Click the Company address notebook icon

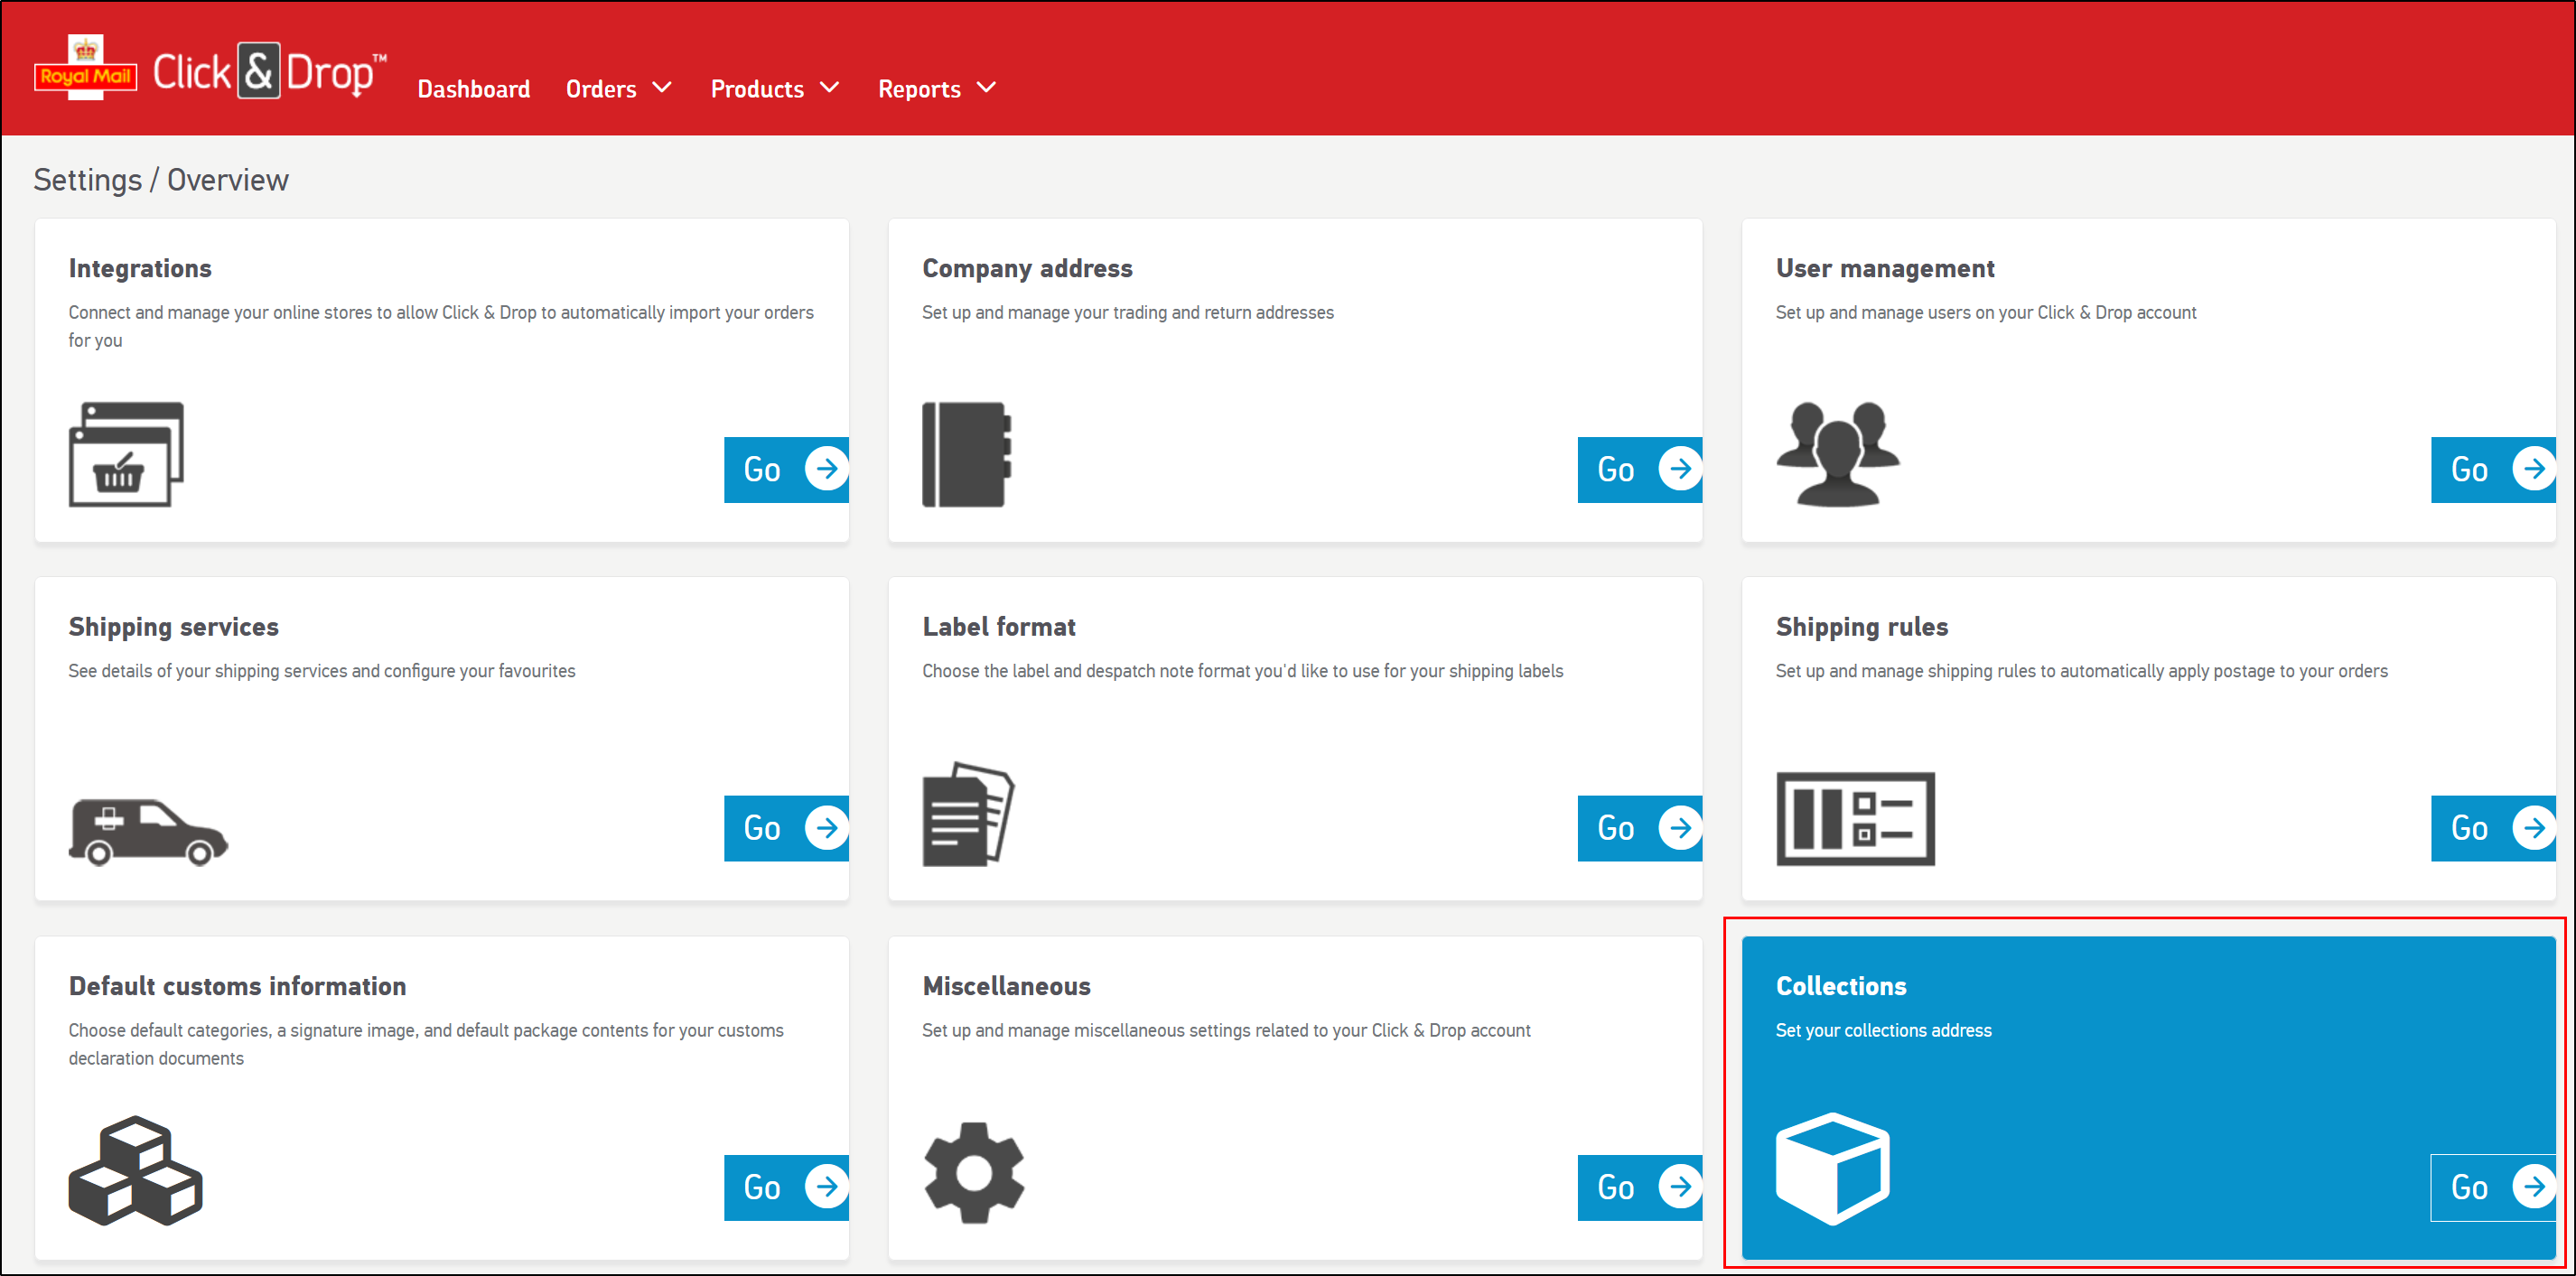965,454
